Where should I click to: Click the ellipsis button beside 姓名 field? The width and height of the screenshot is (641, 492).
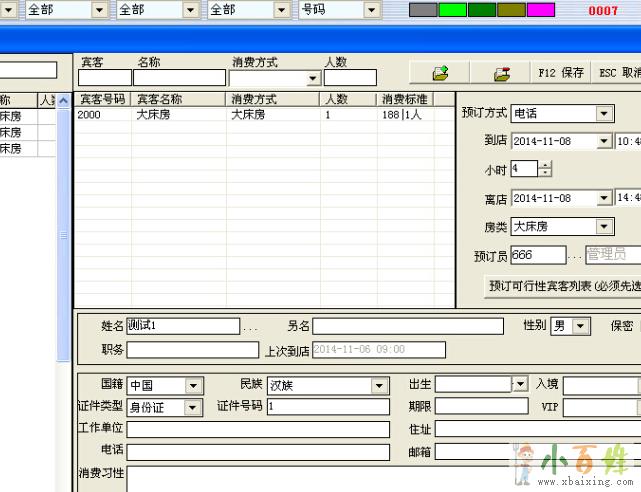(250, 326)
